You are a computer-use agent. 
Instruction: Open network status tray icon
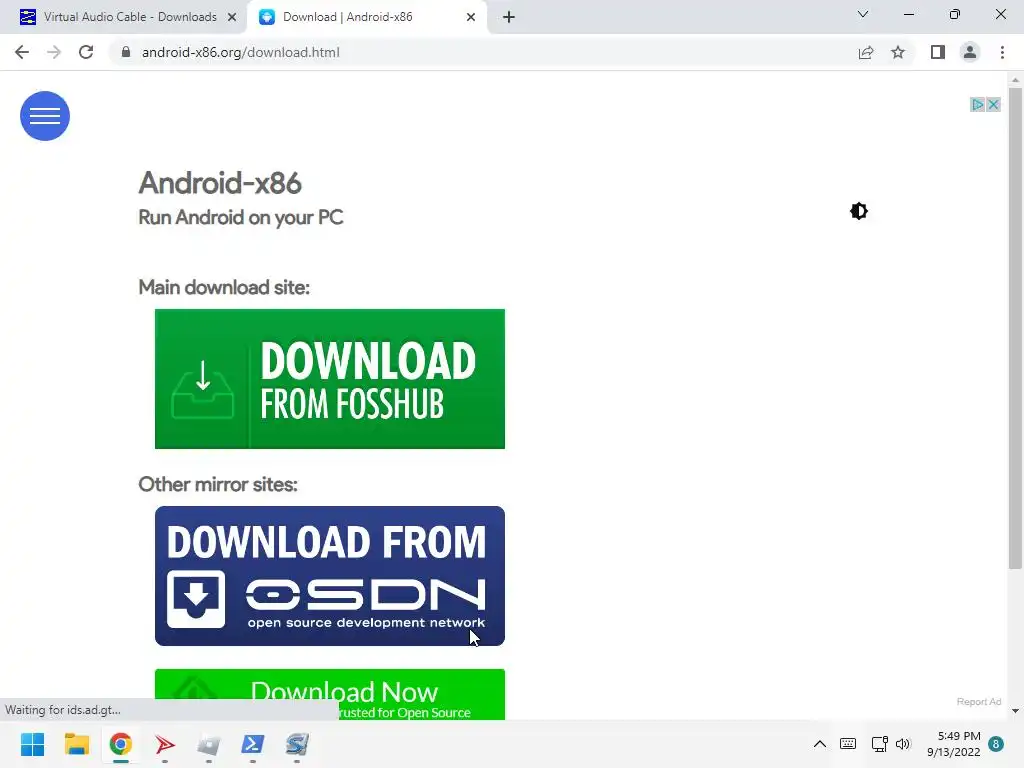(880, 744)
